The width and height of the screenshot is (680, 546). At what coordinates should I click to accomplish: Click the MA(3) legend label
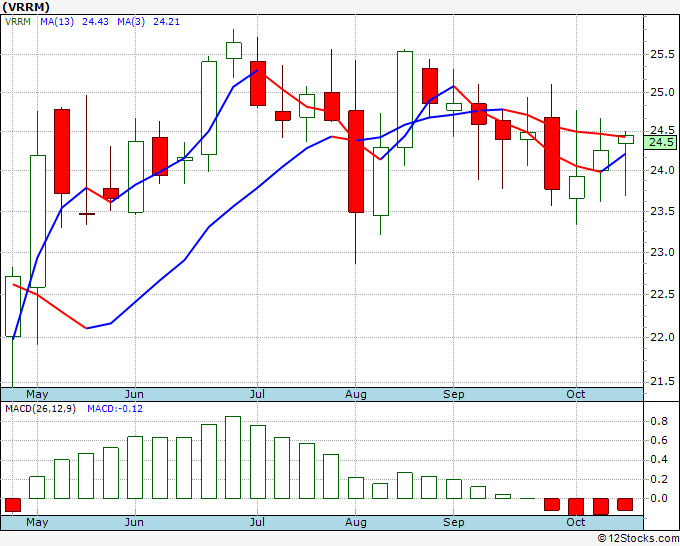pos(131,22)
